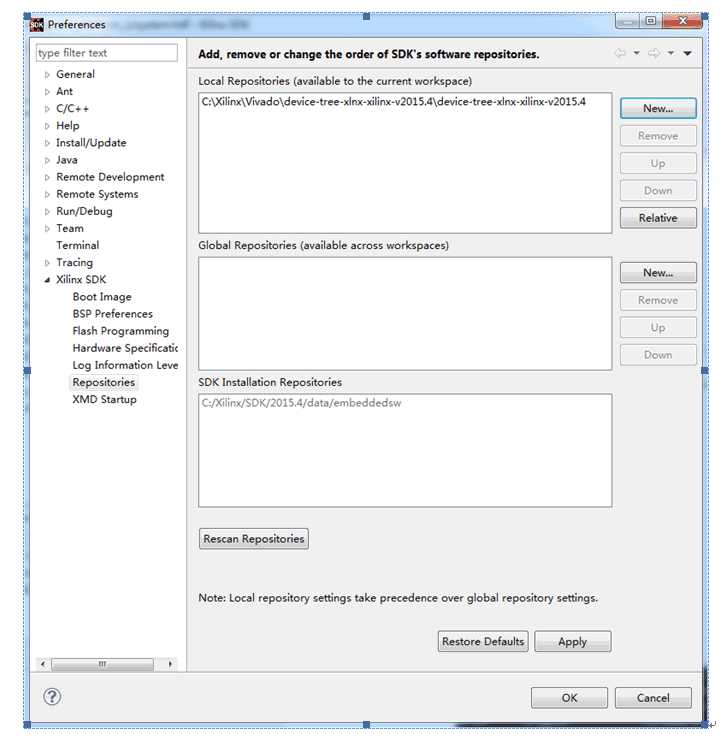722x746 pixels.
Task: Click the back navigation arrow icon
Action: (620, 53)
